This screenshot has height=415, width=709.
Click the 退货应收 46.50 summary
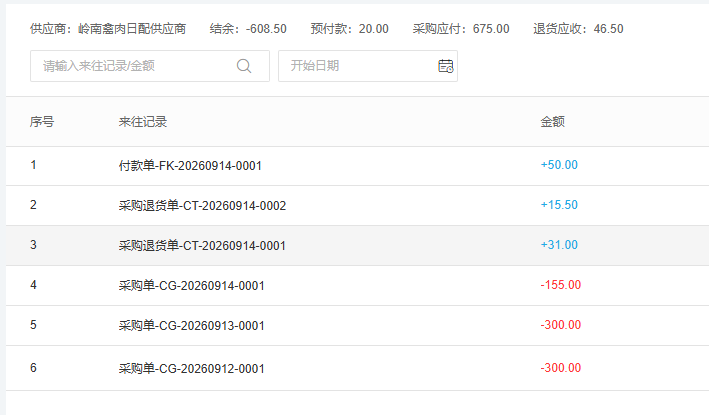pos(578,29)
